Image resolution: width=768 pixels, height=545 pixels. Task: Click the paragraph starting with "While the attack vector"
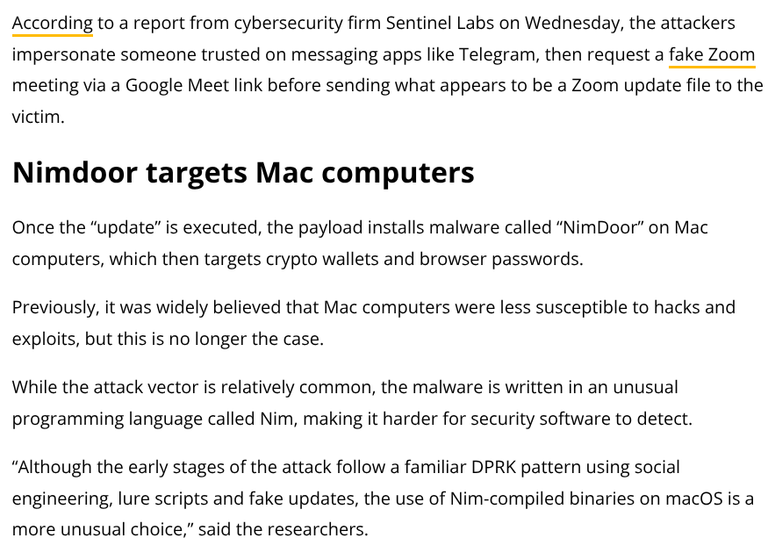[x=352, y=403]
